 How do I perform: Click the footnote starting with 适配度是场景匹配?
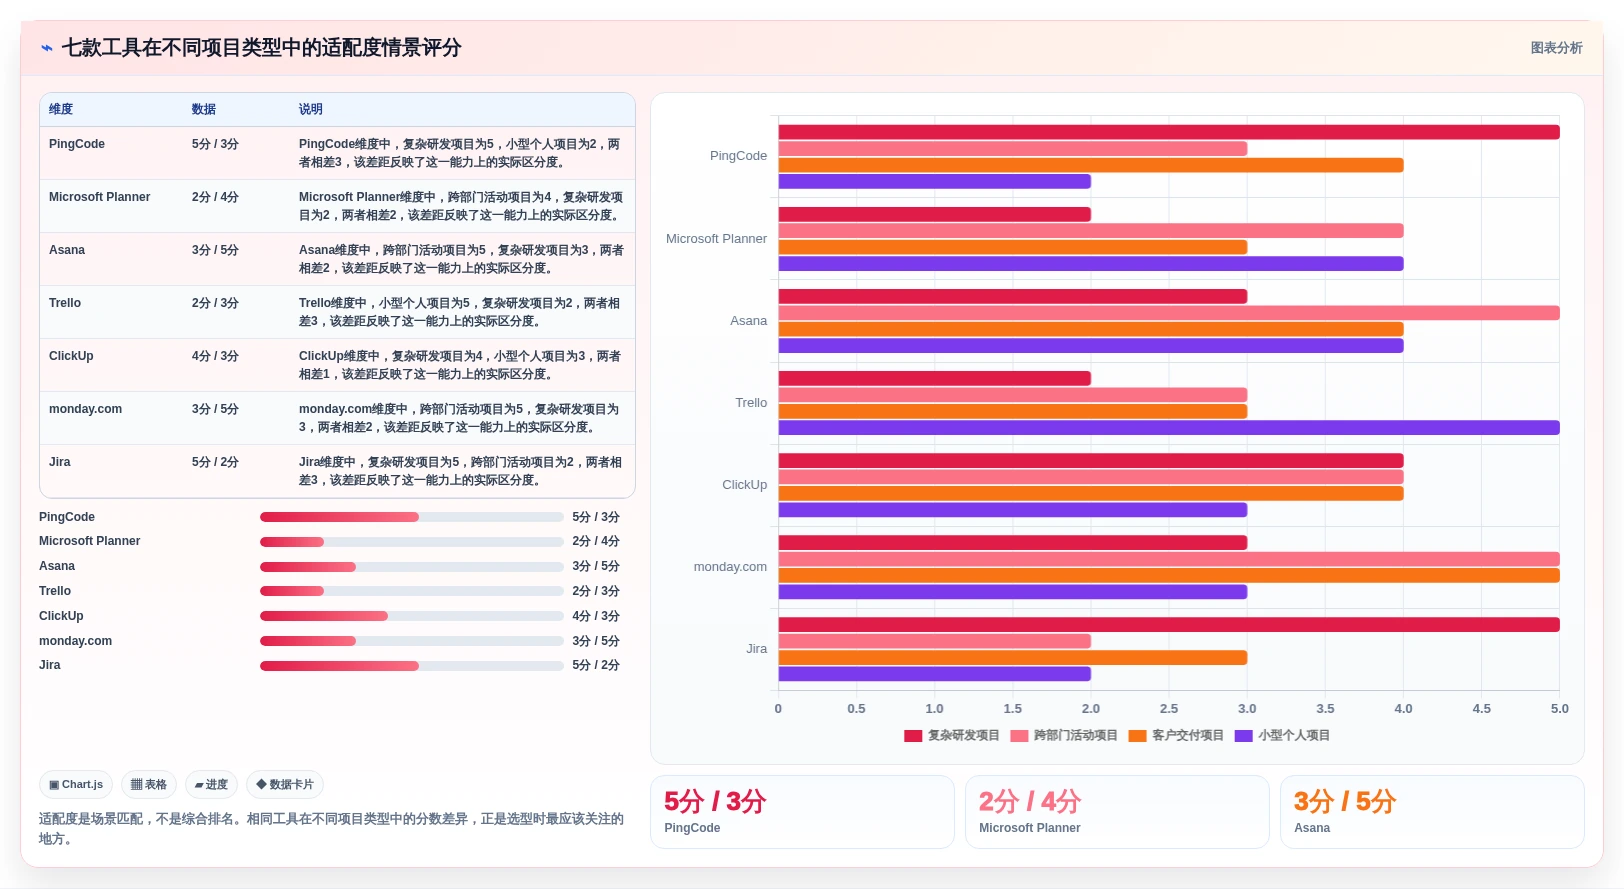[331, 829]
